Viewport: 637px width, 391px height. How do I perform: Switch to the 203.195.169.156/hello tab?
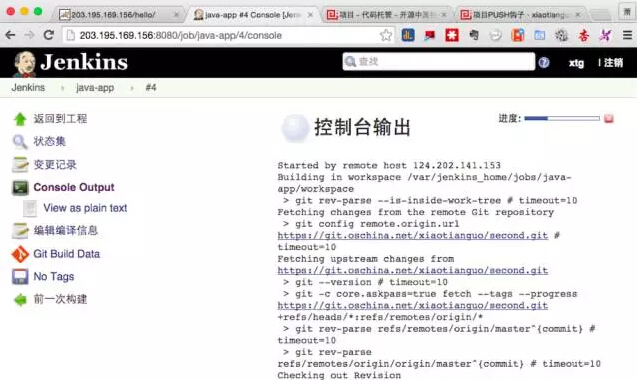click(x=118, y=15)
